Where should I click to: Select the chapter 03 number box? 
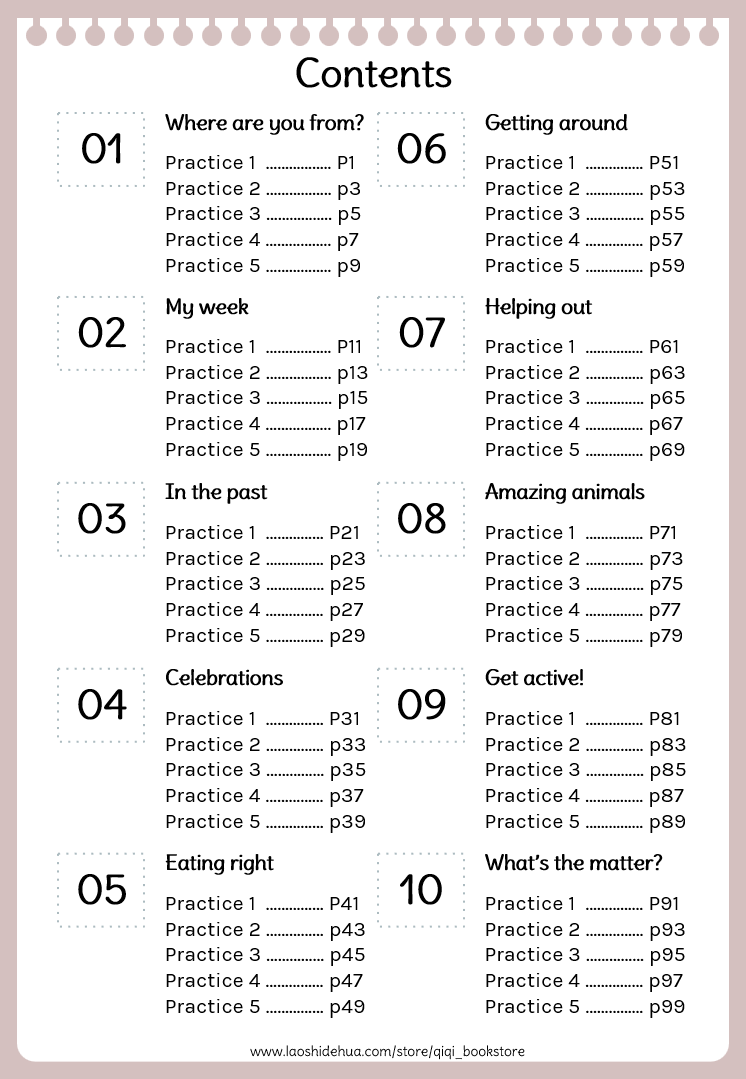tap(101, 519)
